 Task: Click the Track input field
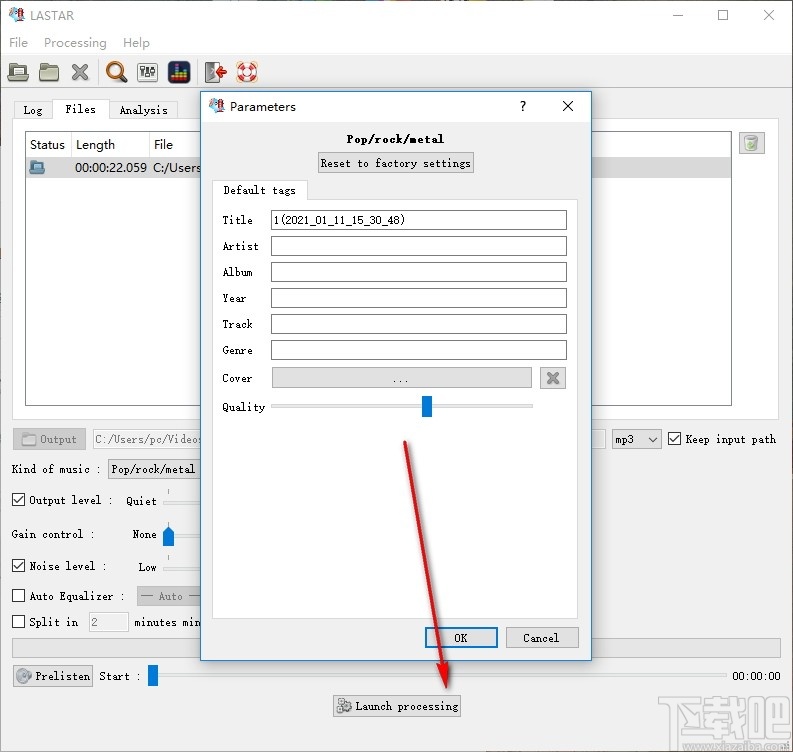(x=419, y=324)
